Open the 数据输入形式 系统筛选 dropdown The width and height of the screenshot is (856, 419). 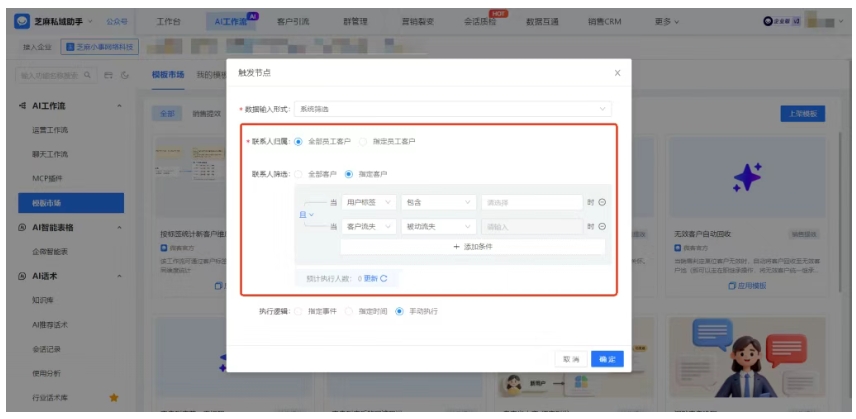[x=453, y=109]
